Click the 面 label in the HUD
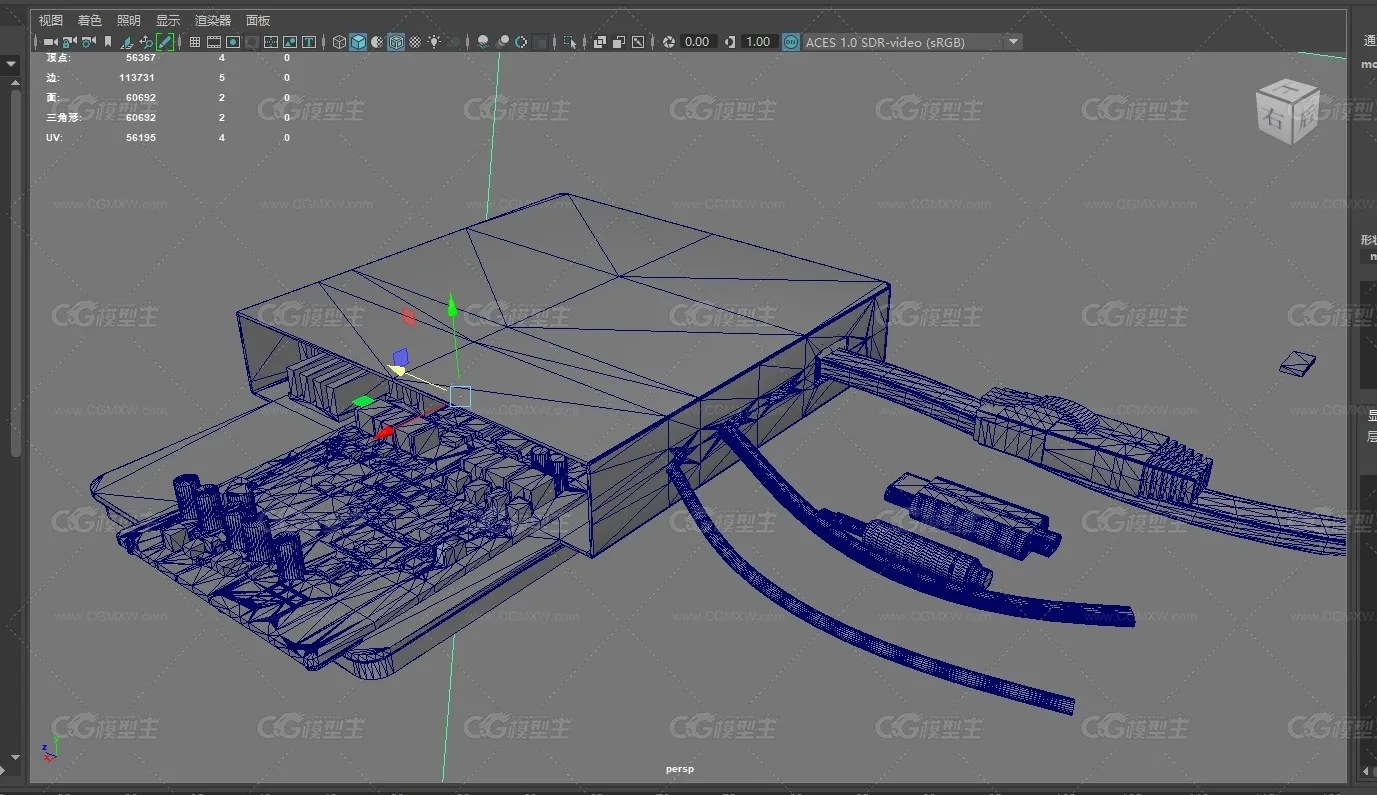The width and height of the screenshot is (1377, 795). tap(52, 97)
